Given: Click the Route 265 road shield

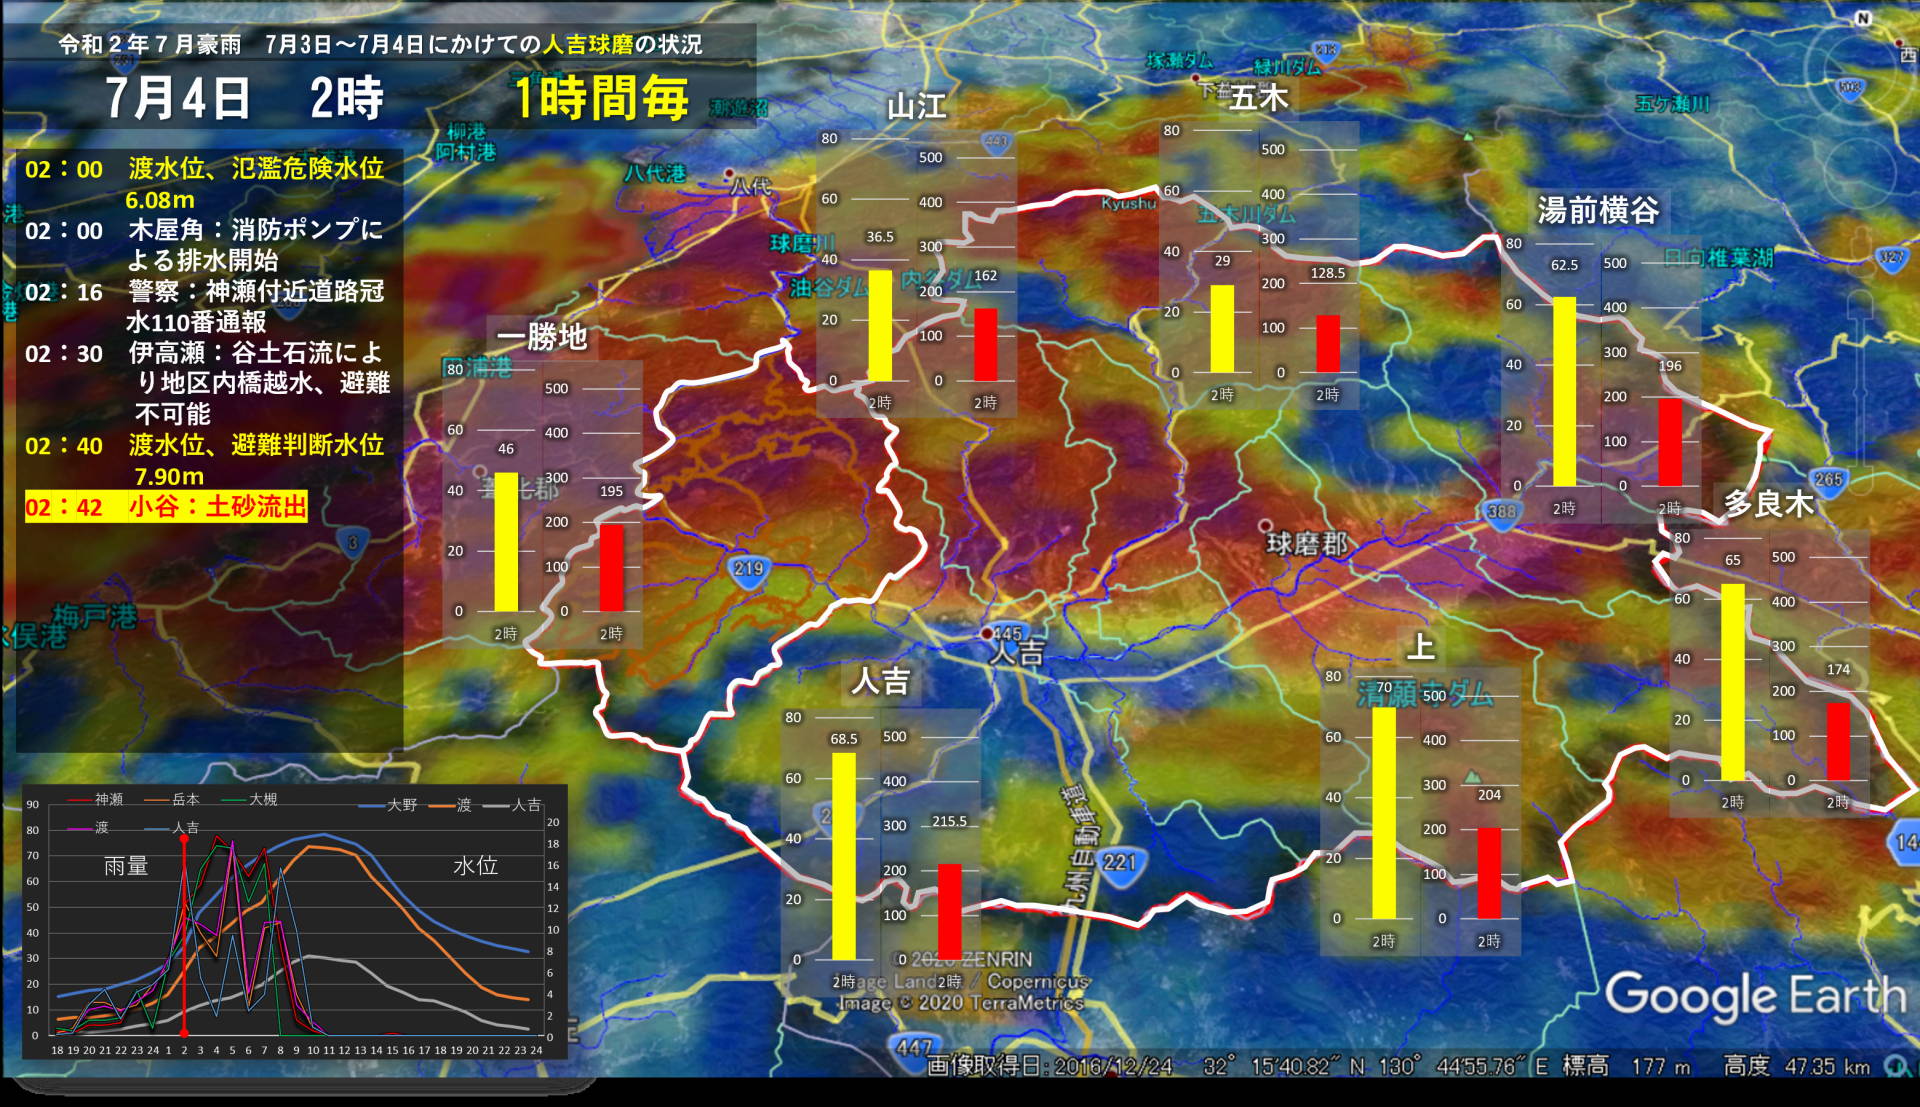Looking at the screenshot, I should tap(1828, 479).
